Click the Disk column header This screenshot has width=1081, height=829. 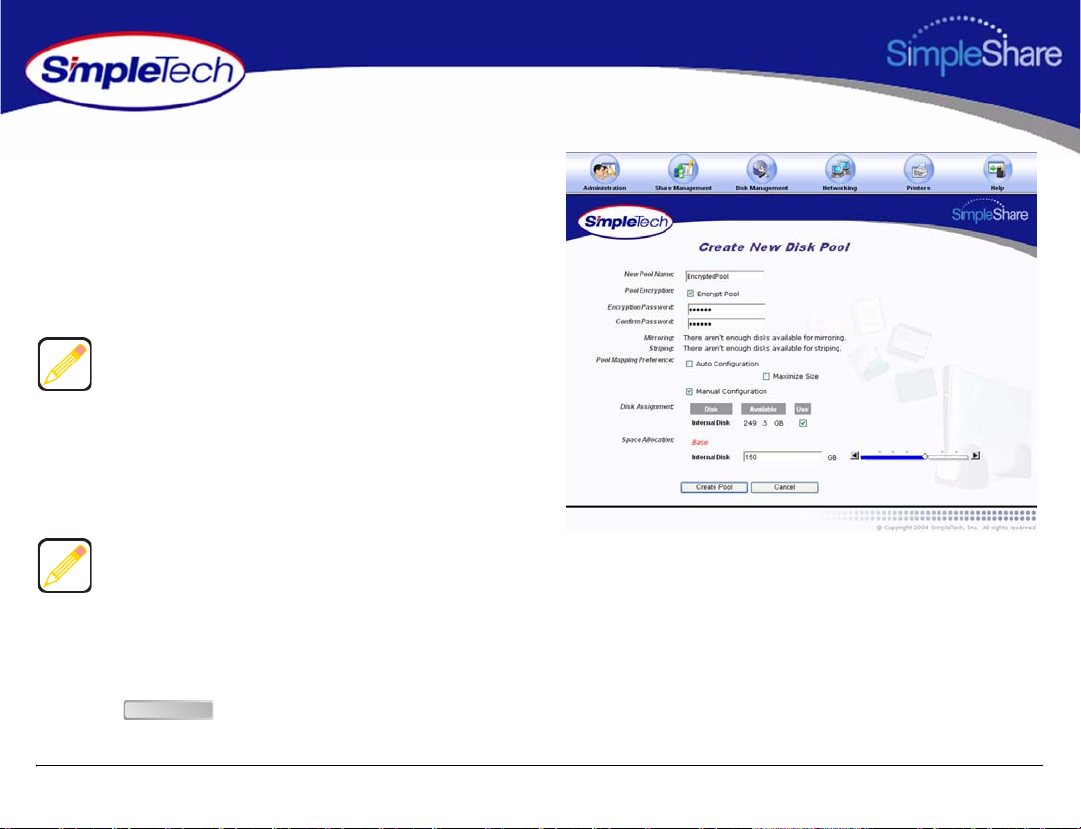coord(711,409)
